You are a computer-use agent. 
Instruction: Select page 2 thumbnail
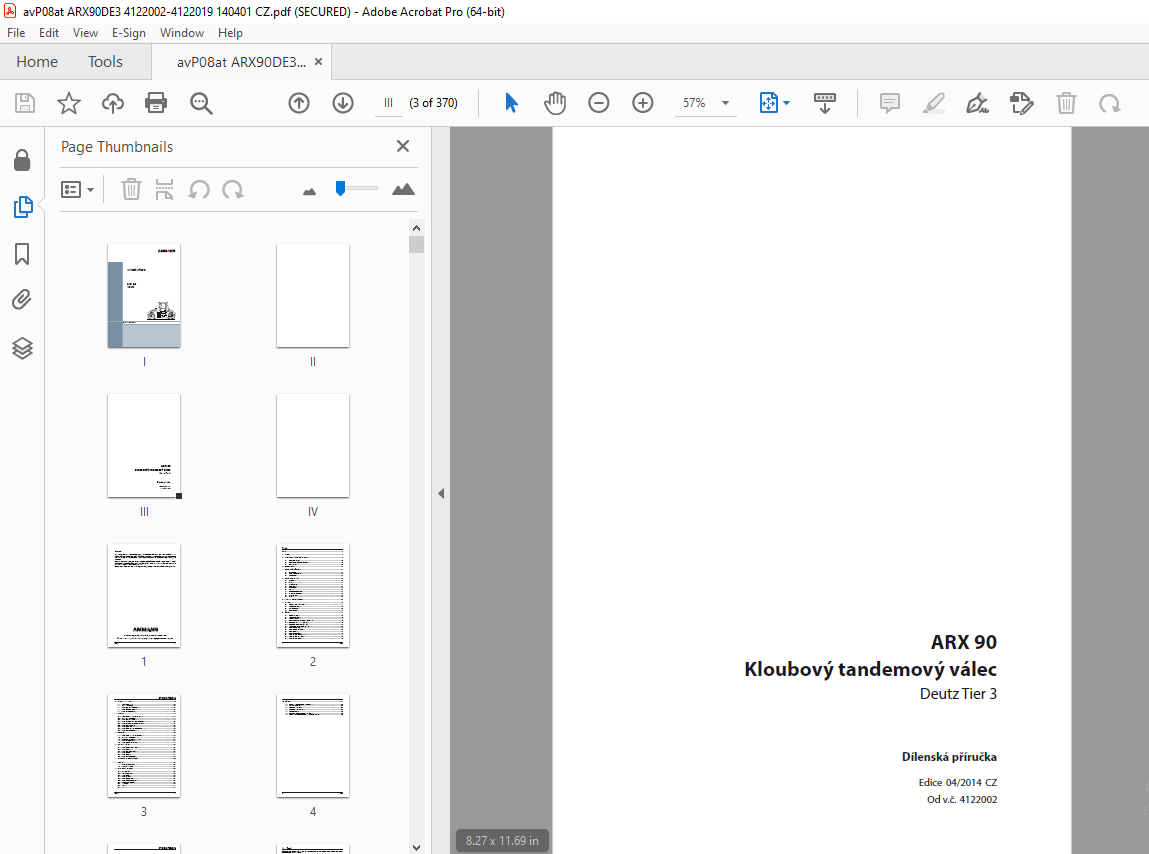pyautogui.click(x=313, y=596)
